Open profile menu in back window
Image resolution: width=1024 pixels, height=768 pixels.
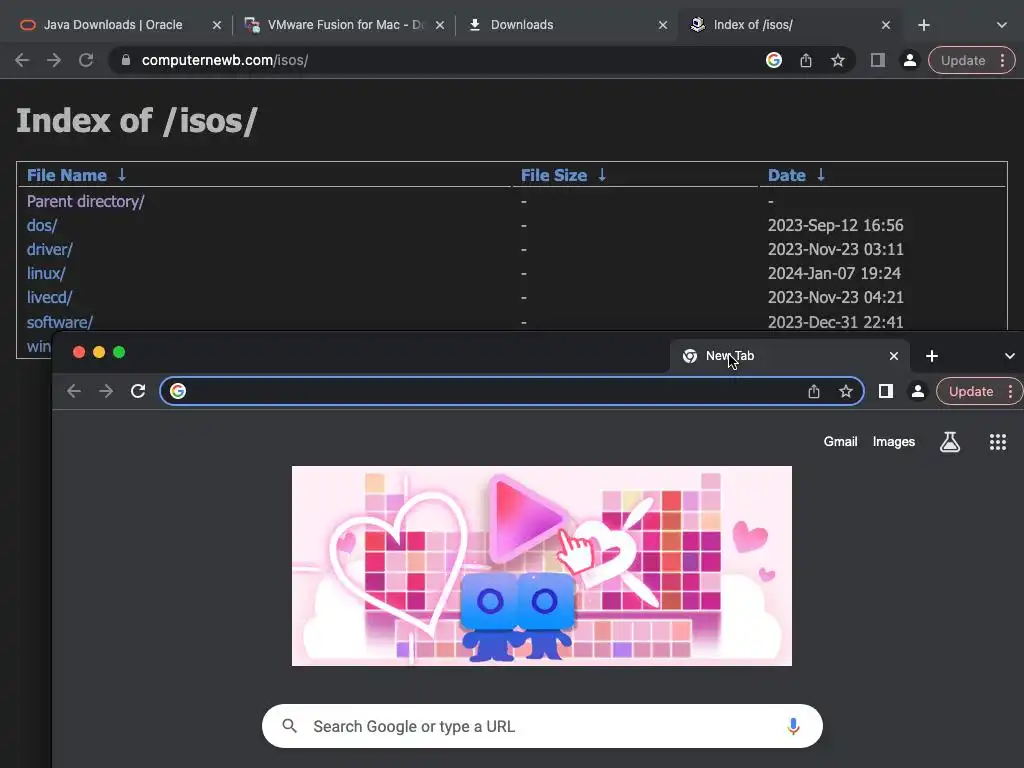pyautogui.click(x=910, y=60)
